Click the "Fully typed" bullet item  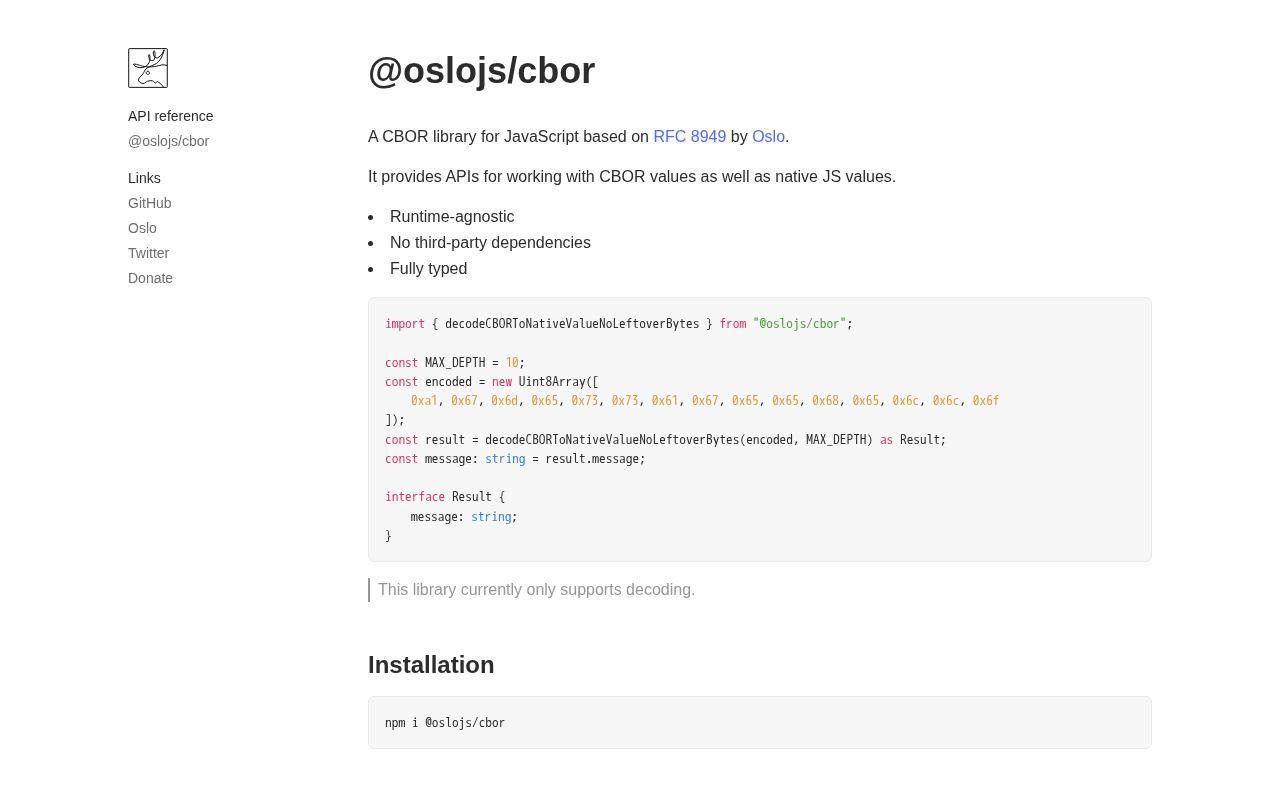point(428,269)
